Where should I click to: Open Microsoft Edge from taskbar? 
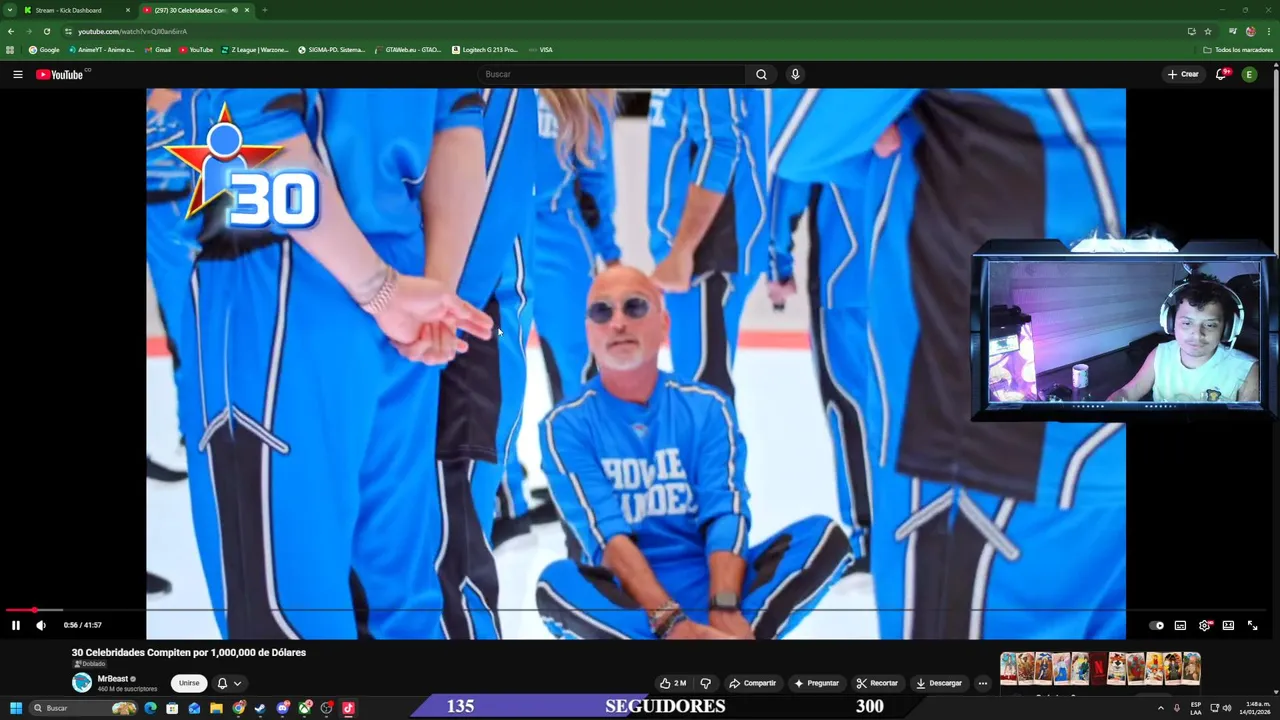(150, 708)
